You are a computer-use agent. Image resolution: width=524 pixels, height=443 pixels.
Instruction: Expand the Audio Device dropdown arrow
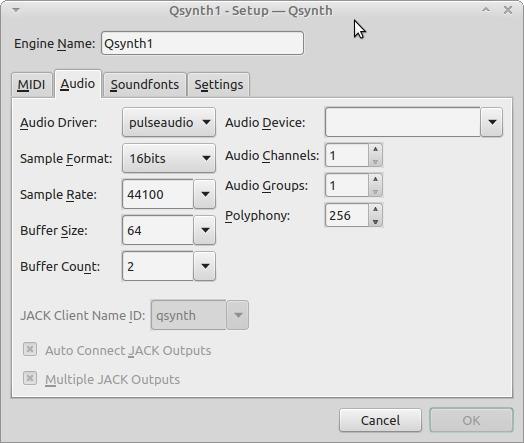[x=492, y=122]
